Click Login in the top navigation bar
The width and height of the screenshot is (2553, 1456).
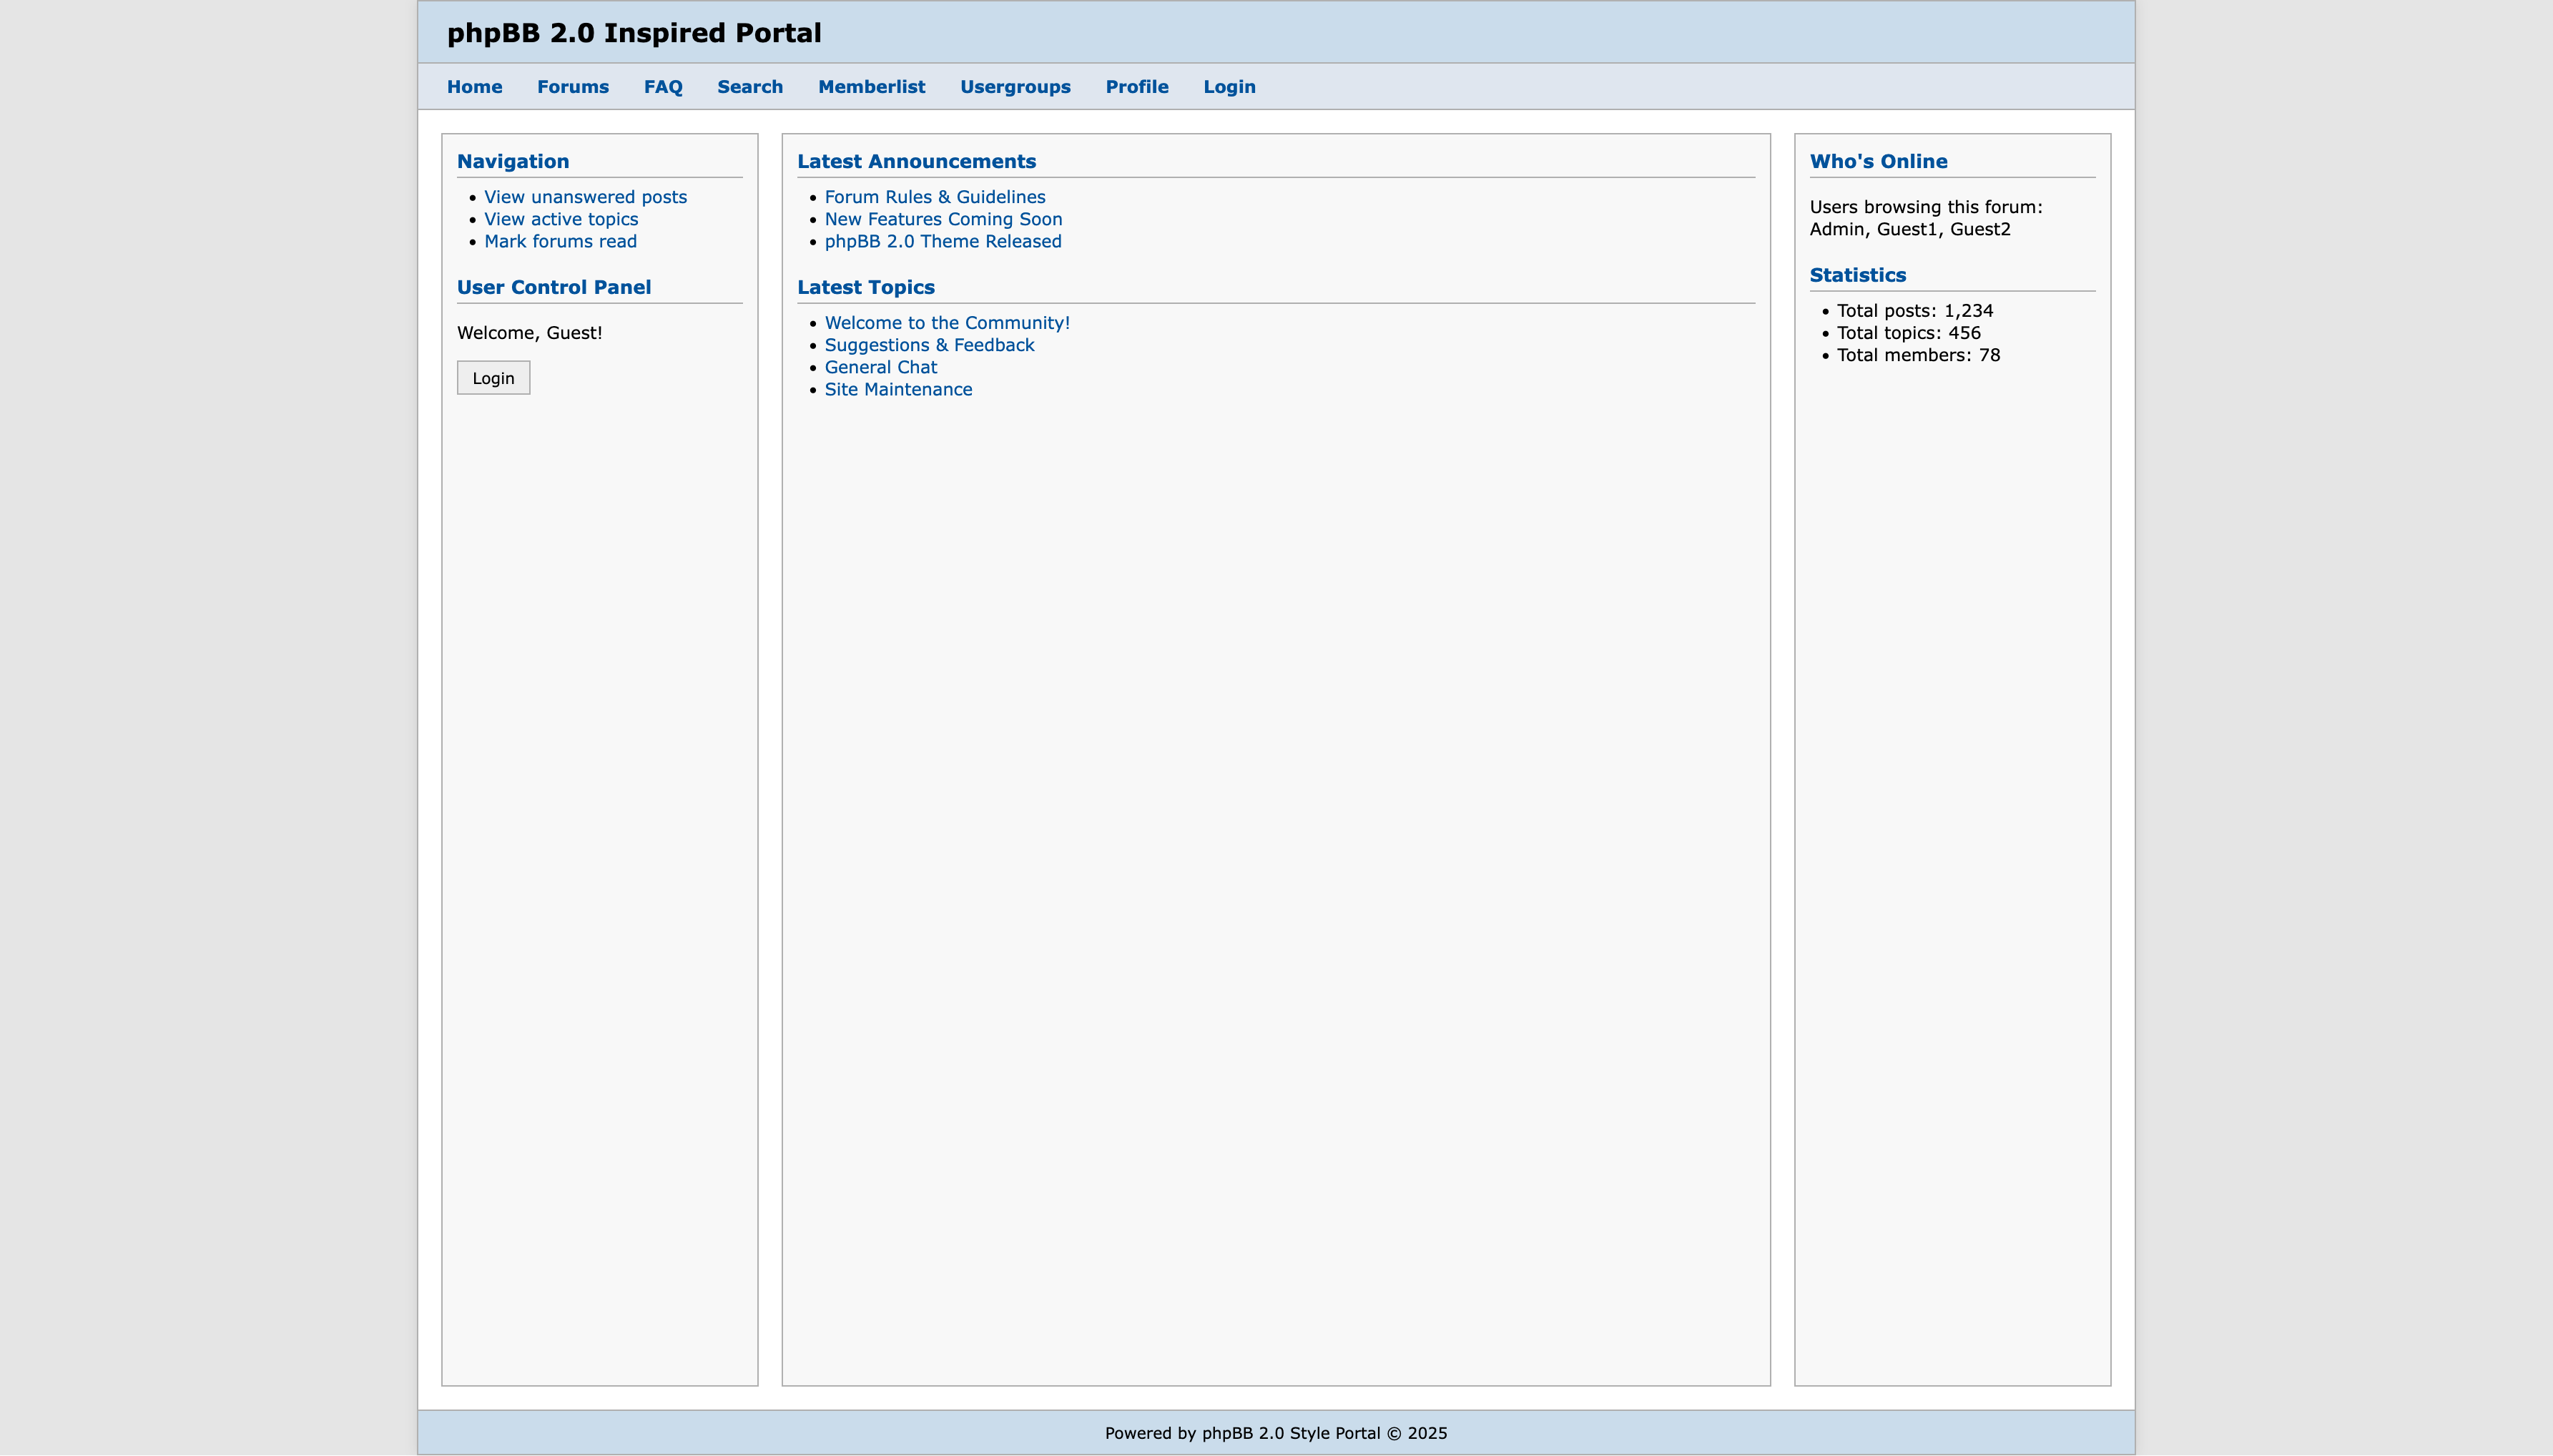[1228, 87]
